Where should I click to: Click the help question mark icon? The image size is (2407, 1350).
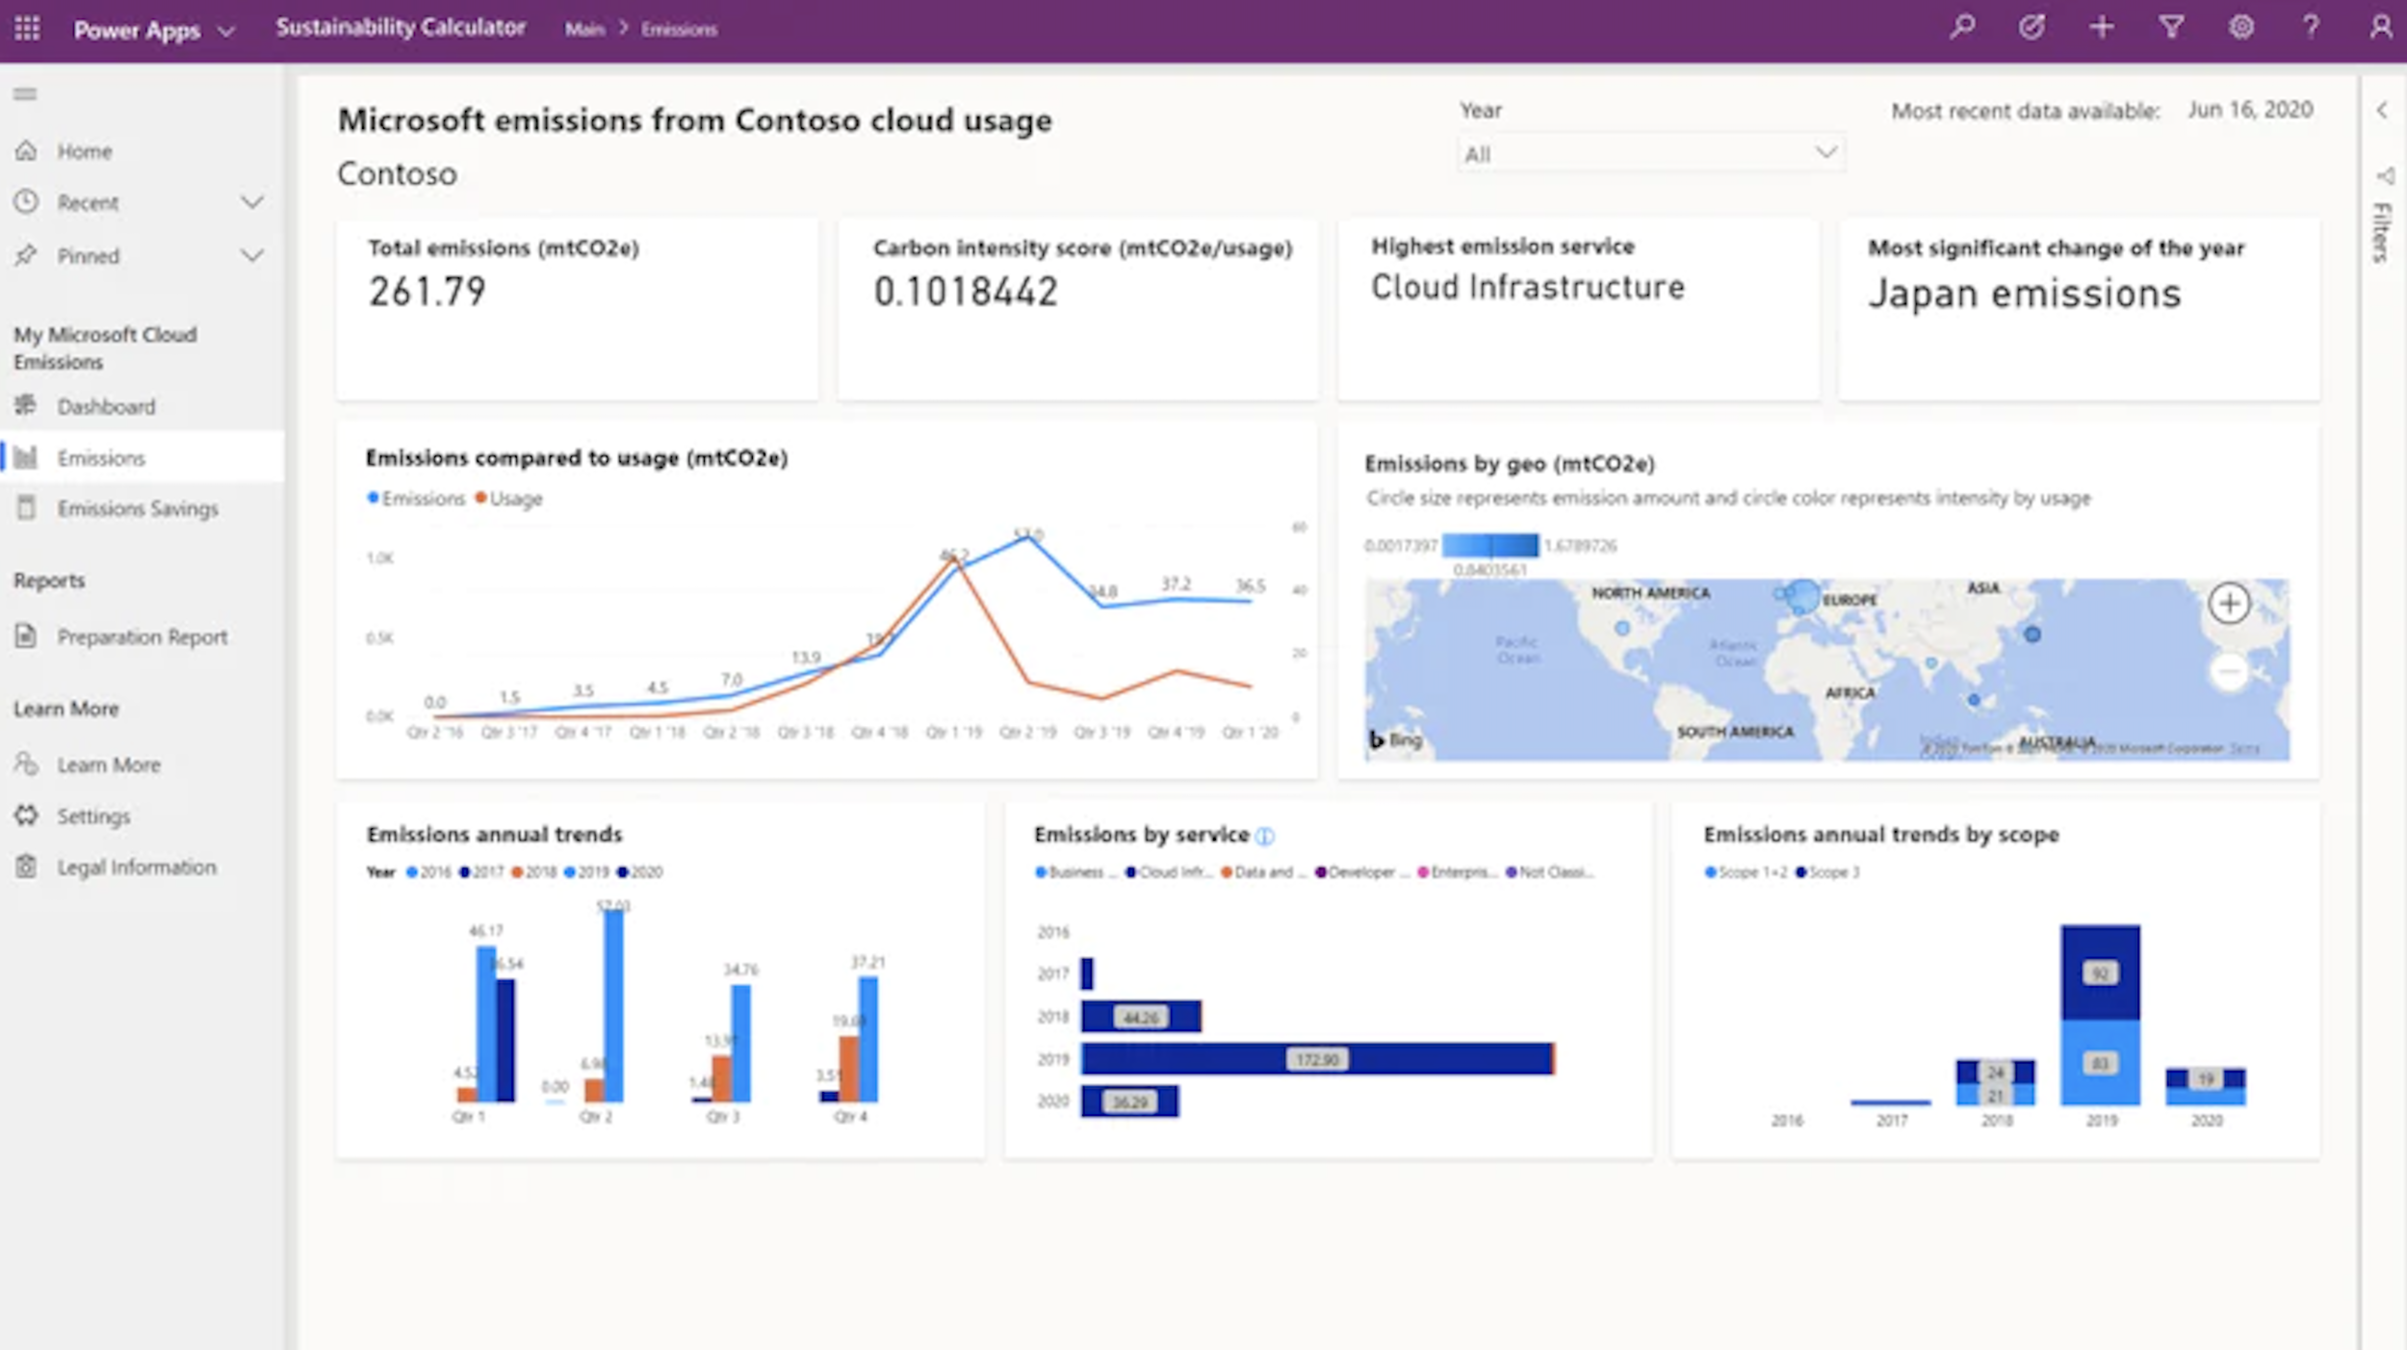coord(2310,27)
